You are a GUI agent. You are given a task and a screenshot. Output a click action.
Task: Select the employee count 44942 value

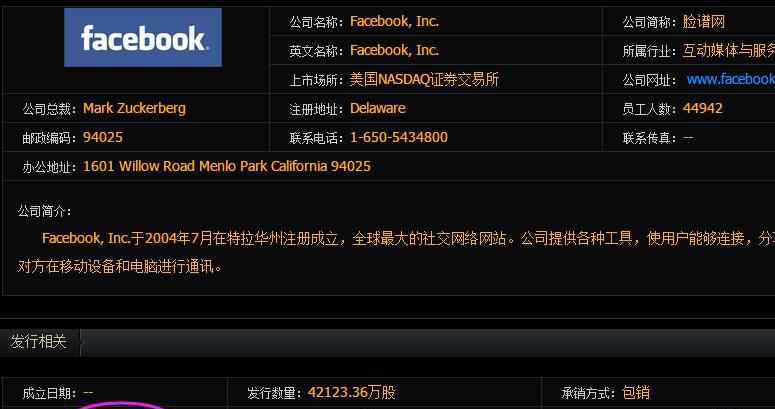tap(702, 108)
